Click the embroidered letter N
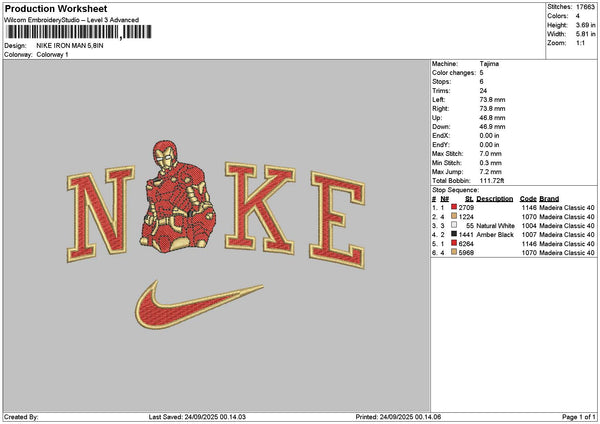This screenshot has height=424, width=600. click(101, 214)
